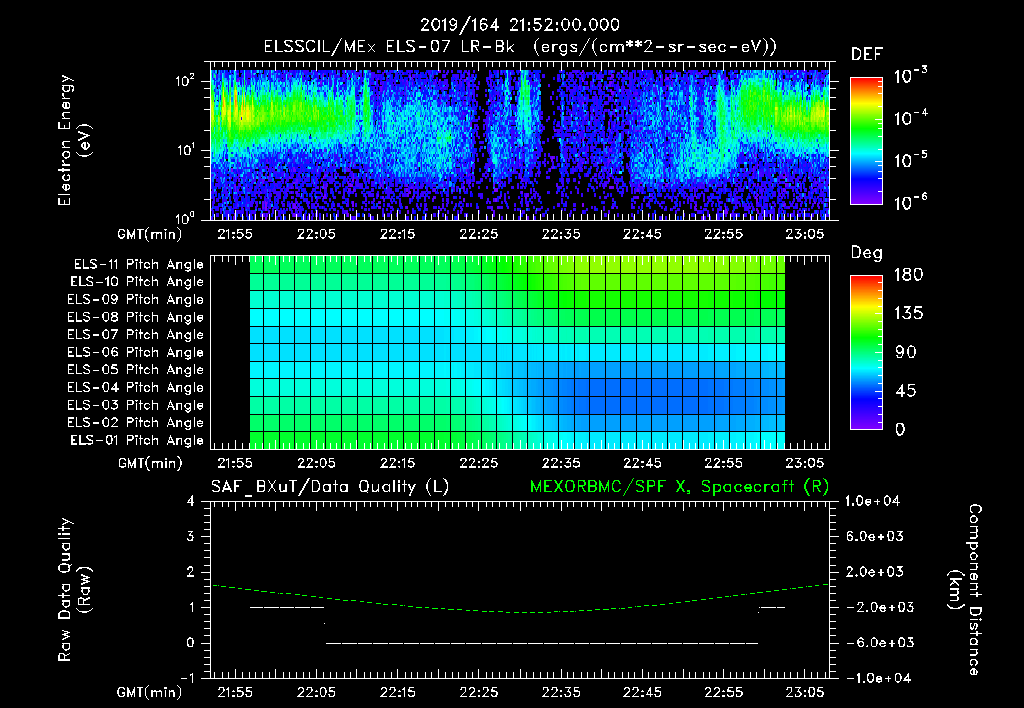This screenshot has height=708, width=1024.
Task: Click the green MEXORBMC/SPF X, Spacecraft (R) legend
Action: (679, 487)
